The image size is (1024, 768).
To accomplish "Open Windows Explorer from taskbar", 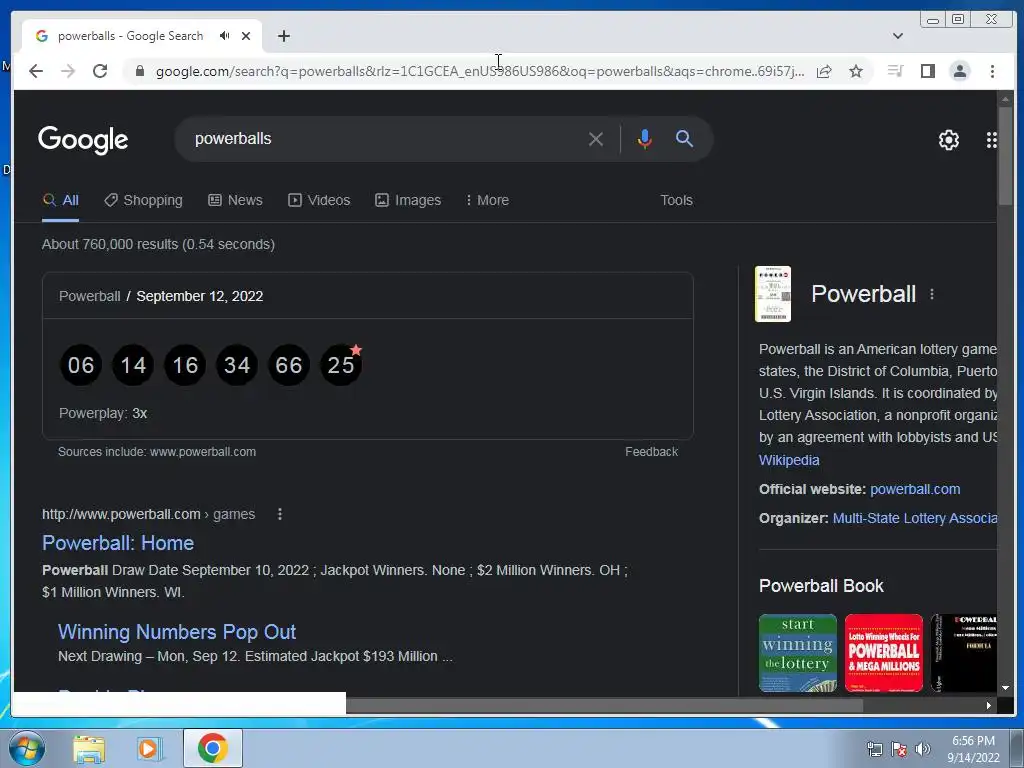I will coord(89,748).
